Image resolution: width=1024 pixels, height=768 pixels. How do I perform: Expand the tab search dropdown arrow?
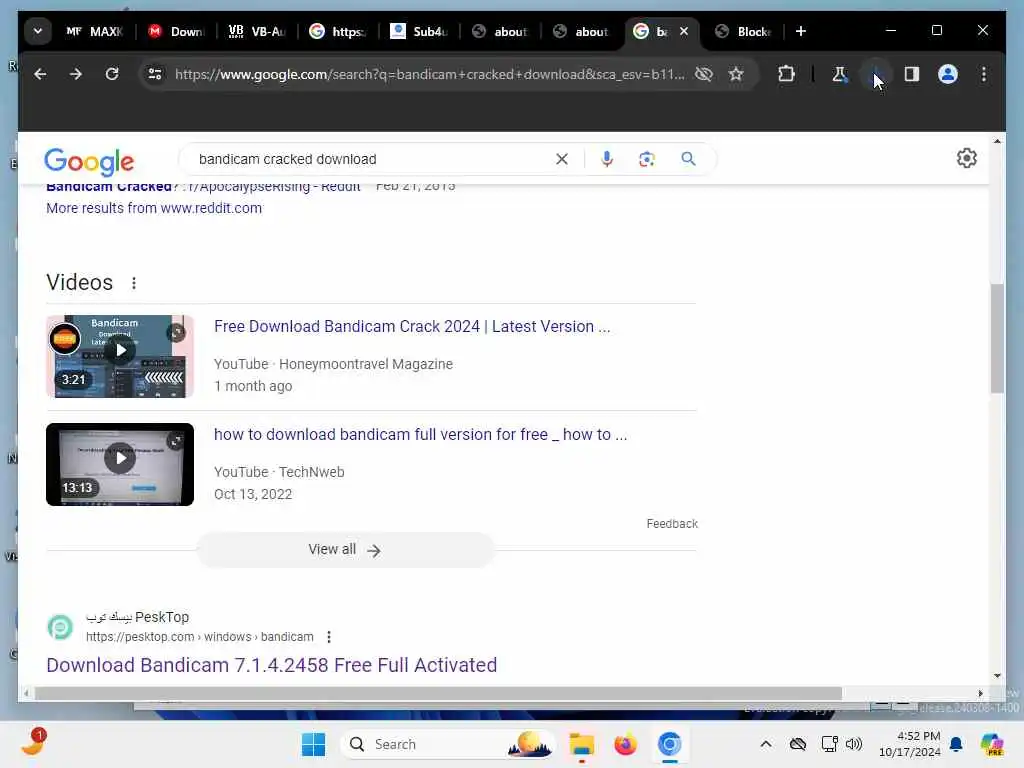[x=38, y=31]
